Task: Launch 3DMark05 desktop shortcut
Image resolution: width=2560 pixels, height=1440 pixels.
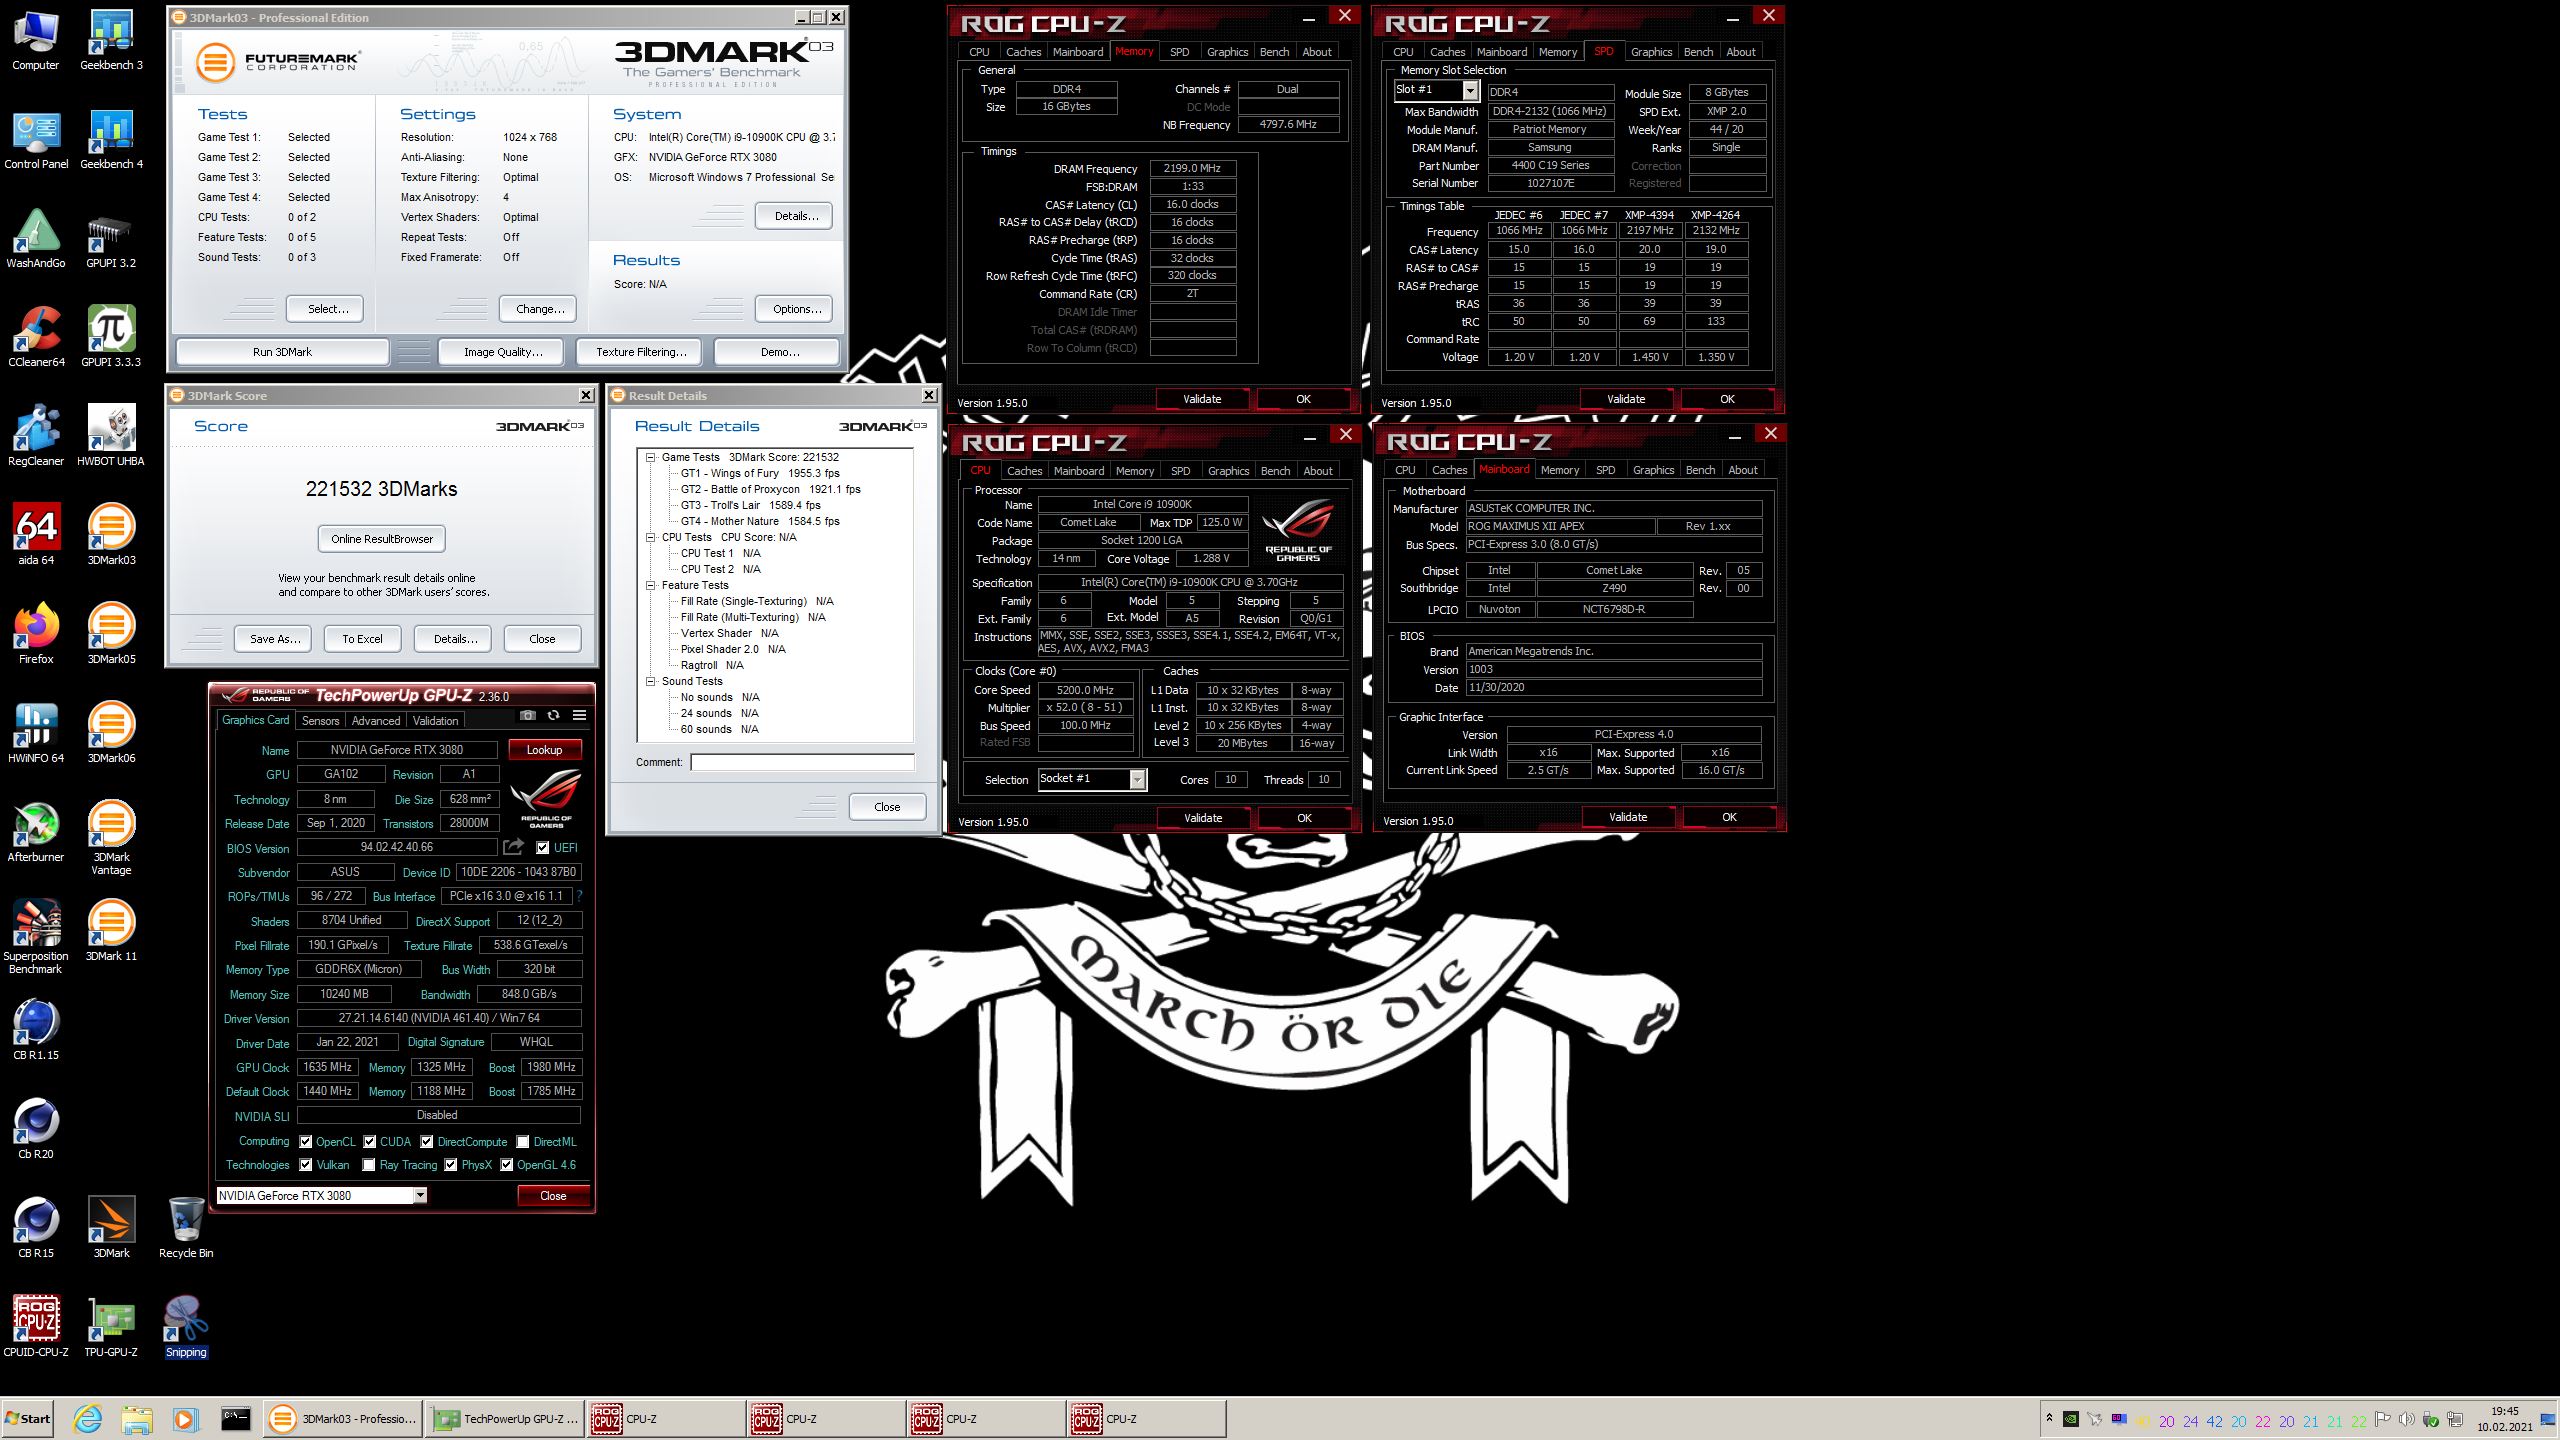Action: (111, 634)
